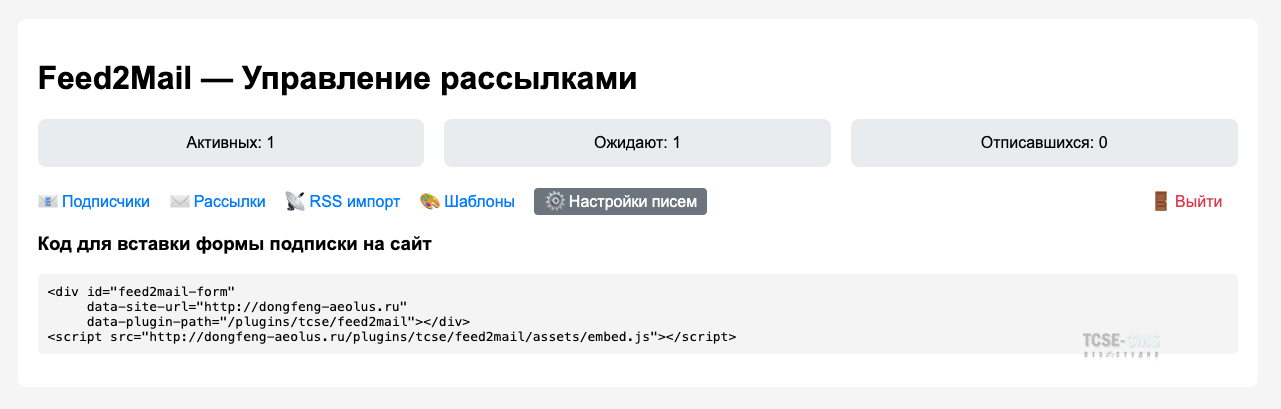The image size is (1281, 409).
Task: Click the Код для вставки формы heading
Action: pyautogui.click(x=235, y=245)
